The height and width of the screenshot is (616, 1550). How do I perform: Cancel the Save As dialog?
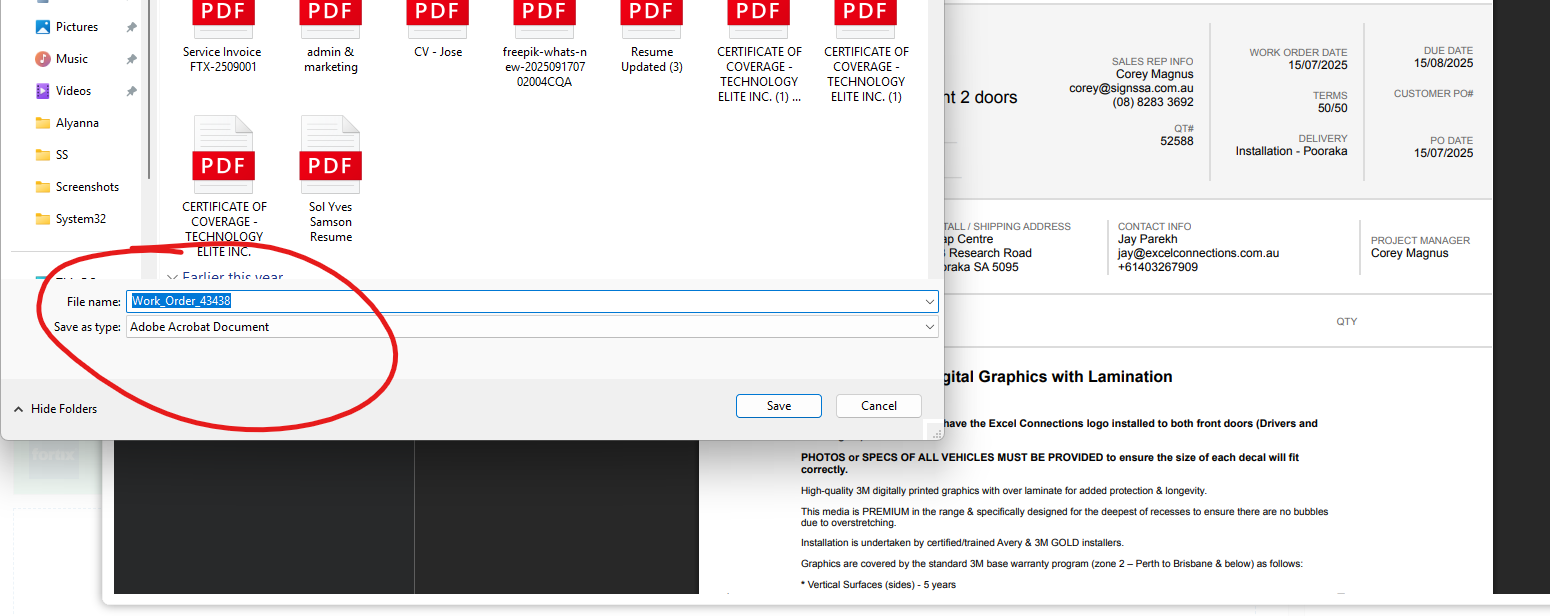(x=878, y=406)
